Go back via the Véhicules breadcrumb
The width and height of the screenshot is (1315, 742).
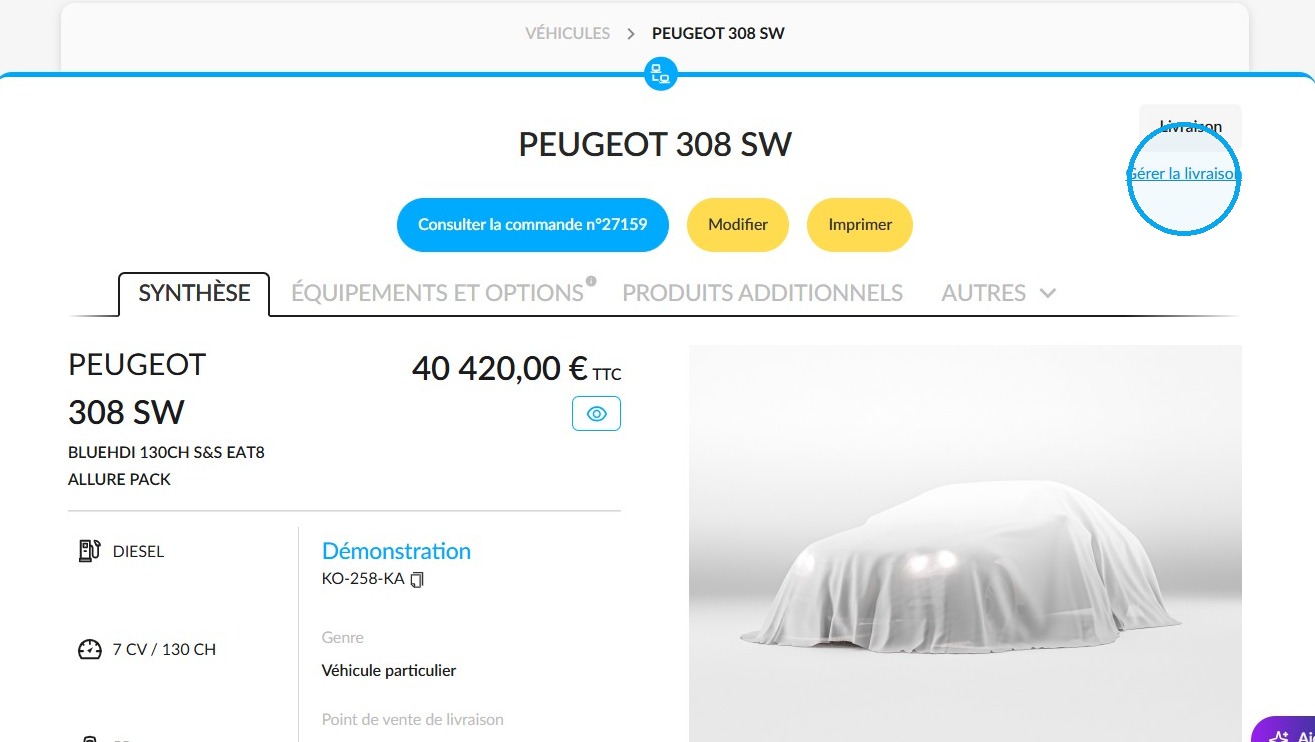(x=567, y=33)
